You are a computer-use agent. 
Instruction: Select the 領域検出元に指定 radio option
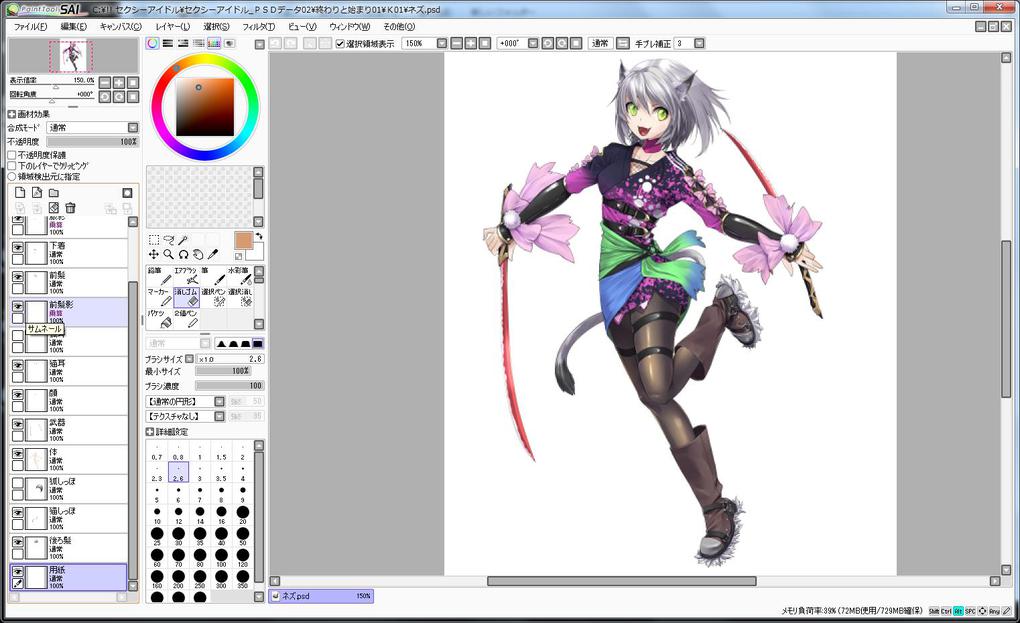pos(12,176)
